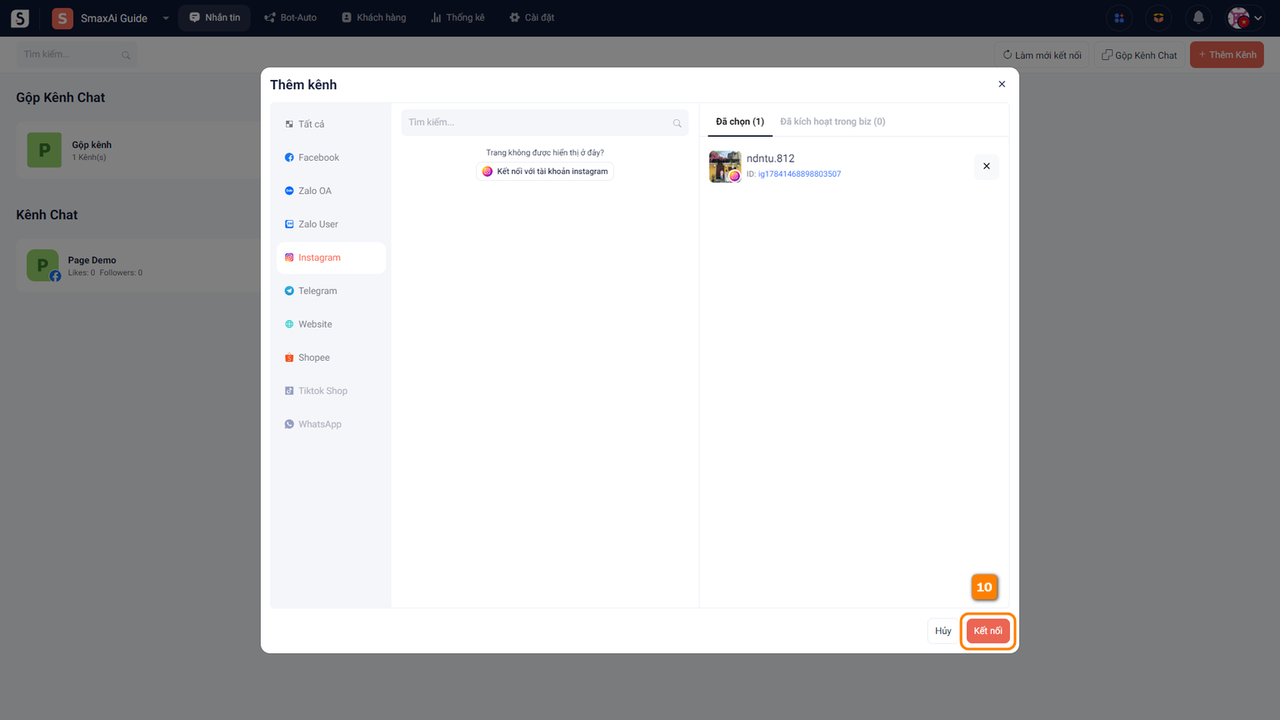1280x720 pixels.
Task: Click search magnifier in channel search
Action: [x=677, y=123]
